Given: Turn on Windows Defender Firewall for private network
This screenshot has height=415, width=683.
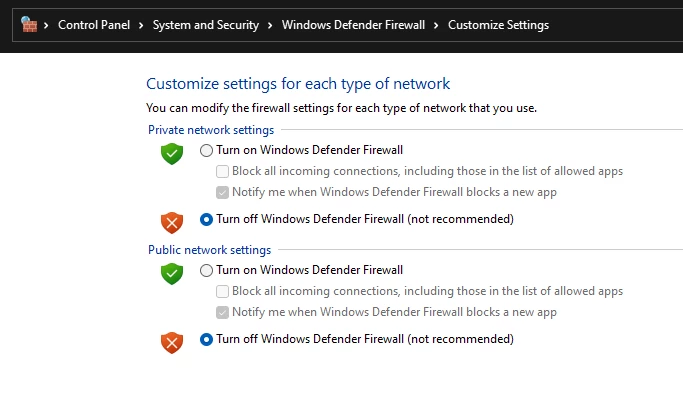Looking at the screenshot, I should (207, 150).
